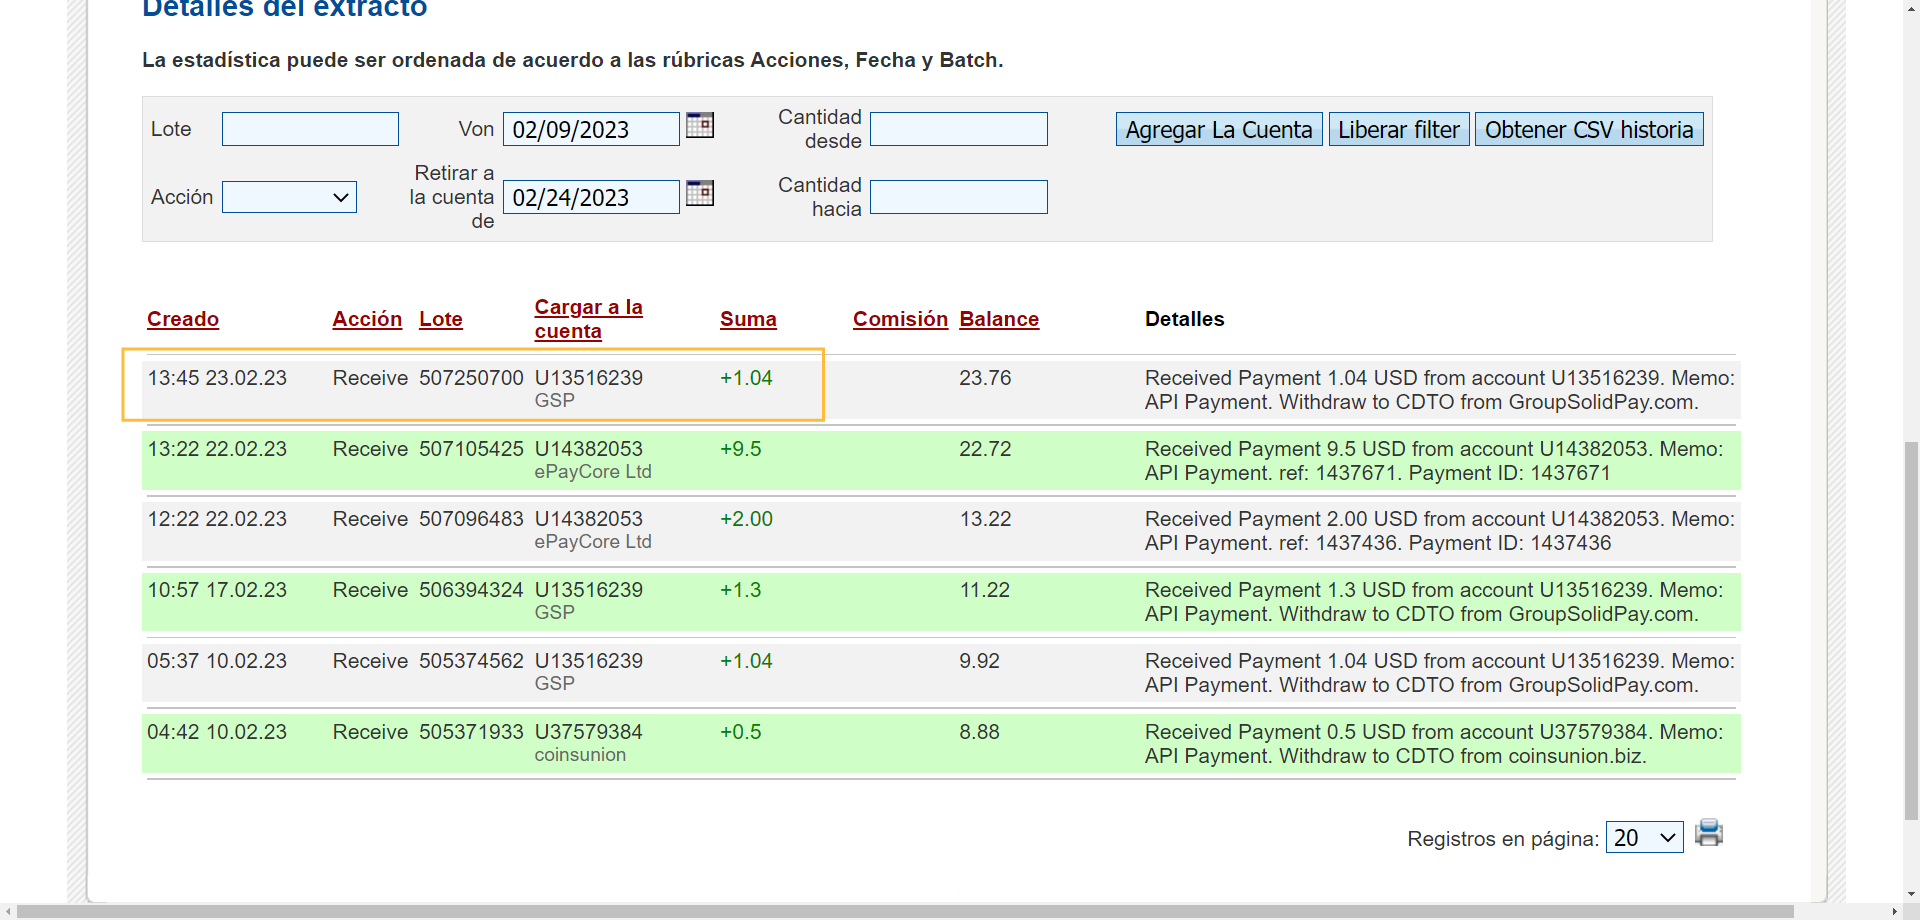Image resolution: width=1920 pixels, height=920 pixels.
Task: Click the Liberar filter button
Action: pyautogui.click(x=1399, y=129)
